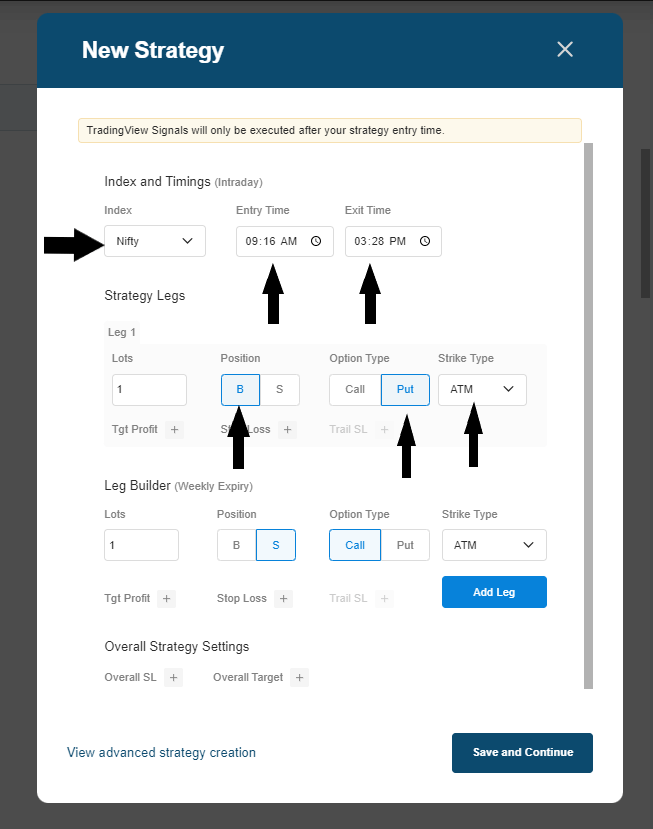
Task: Open Leg Builder Strike Type dropdown
Action: click(x=494, y=545)
